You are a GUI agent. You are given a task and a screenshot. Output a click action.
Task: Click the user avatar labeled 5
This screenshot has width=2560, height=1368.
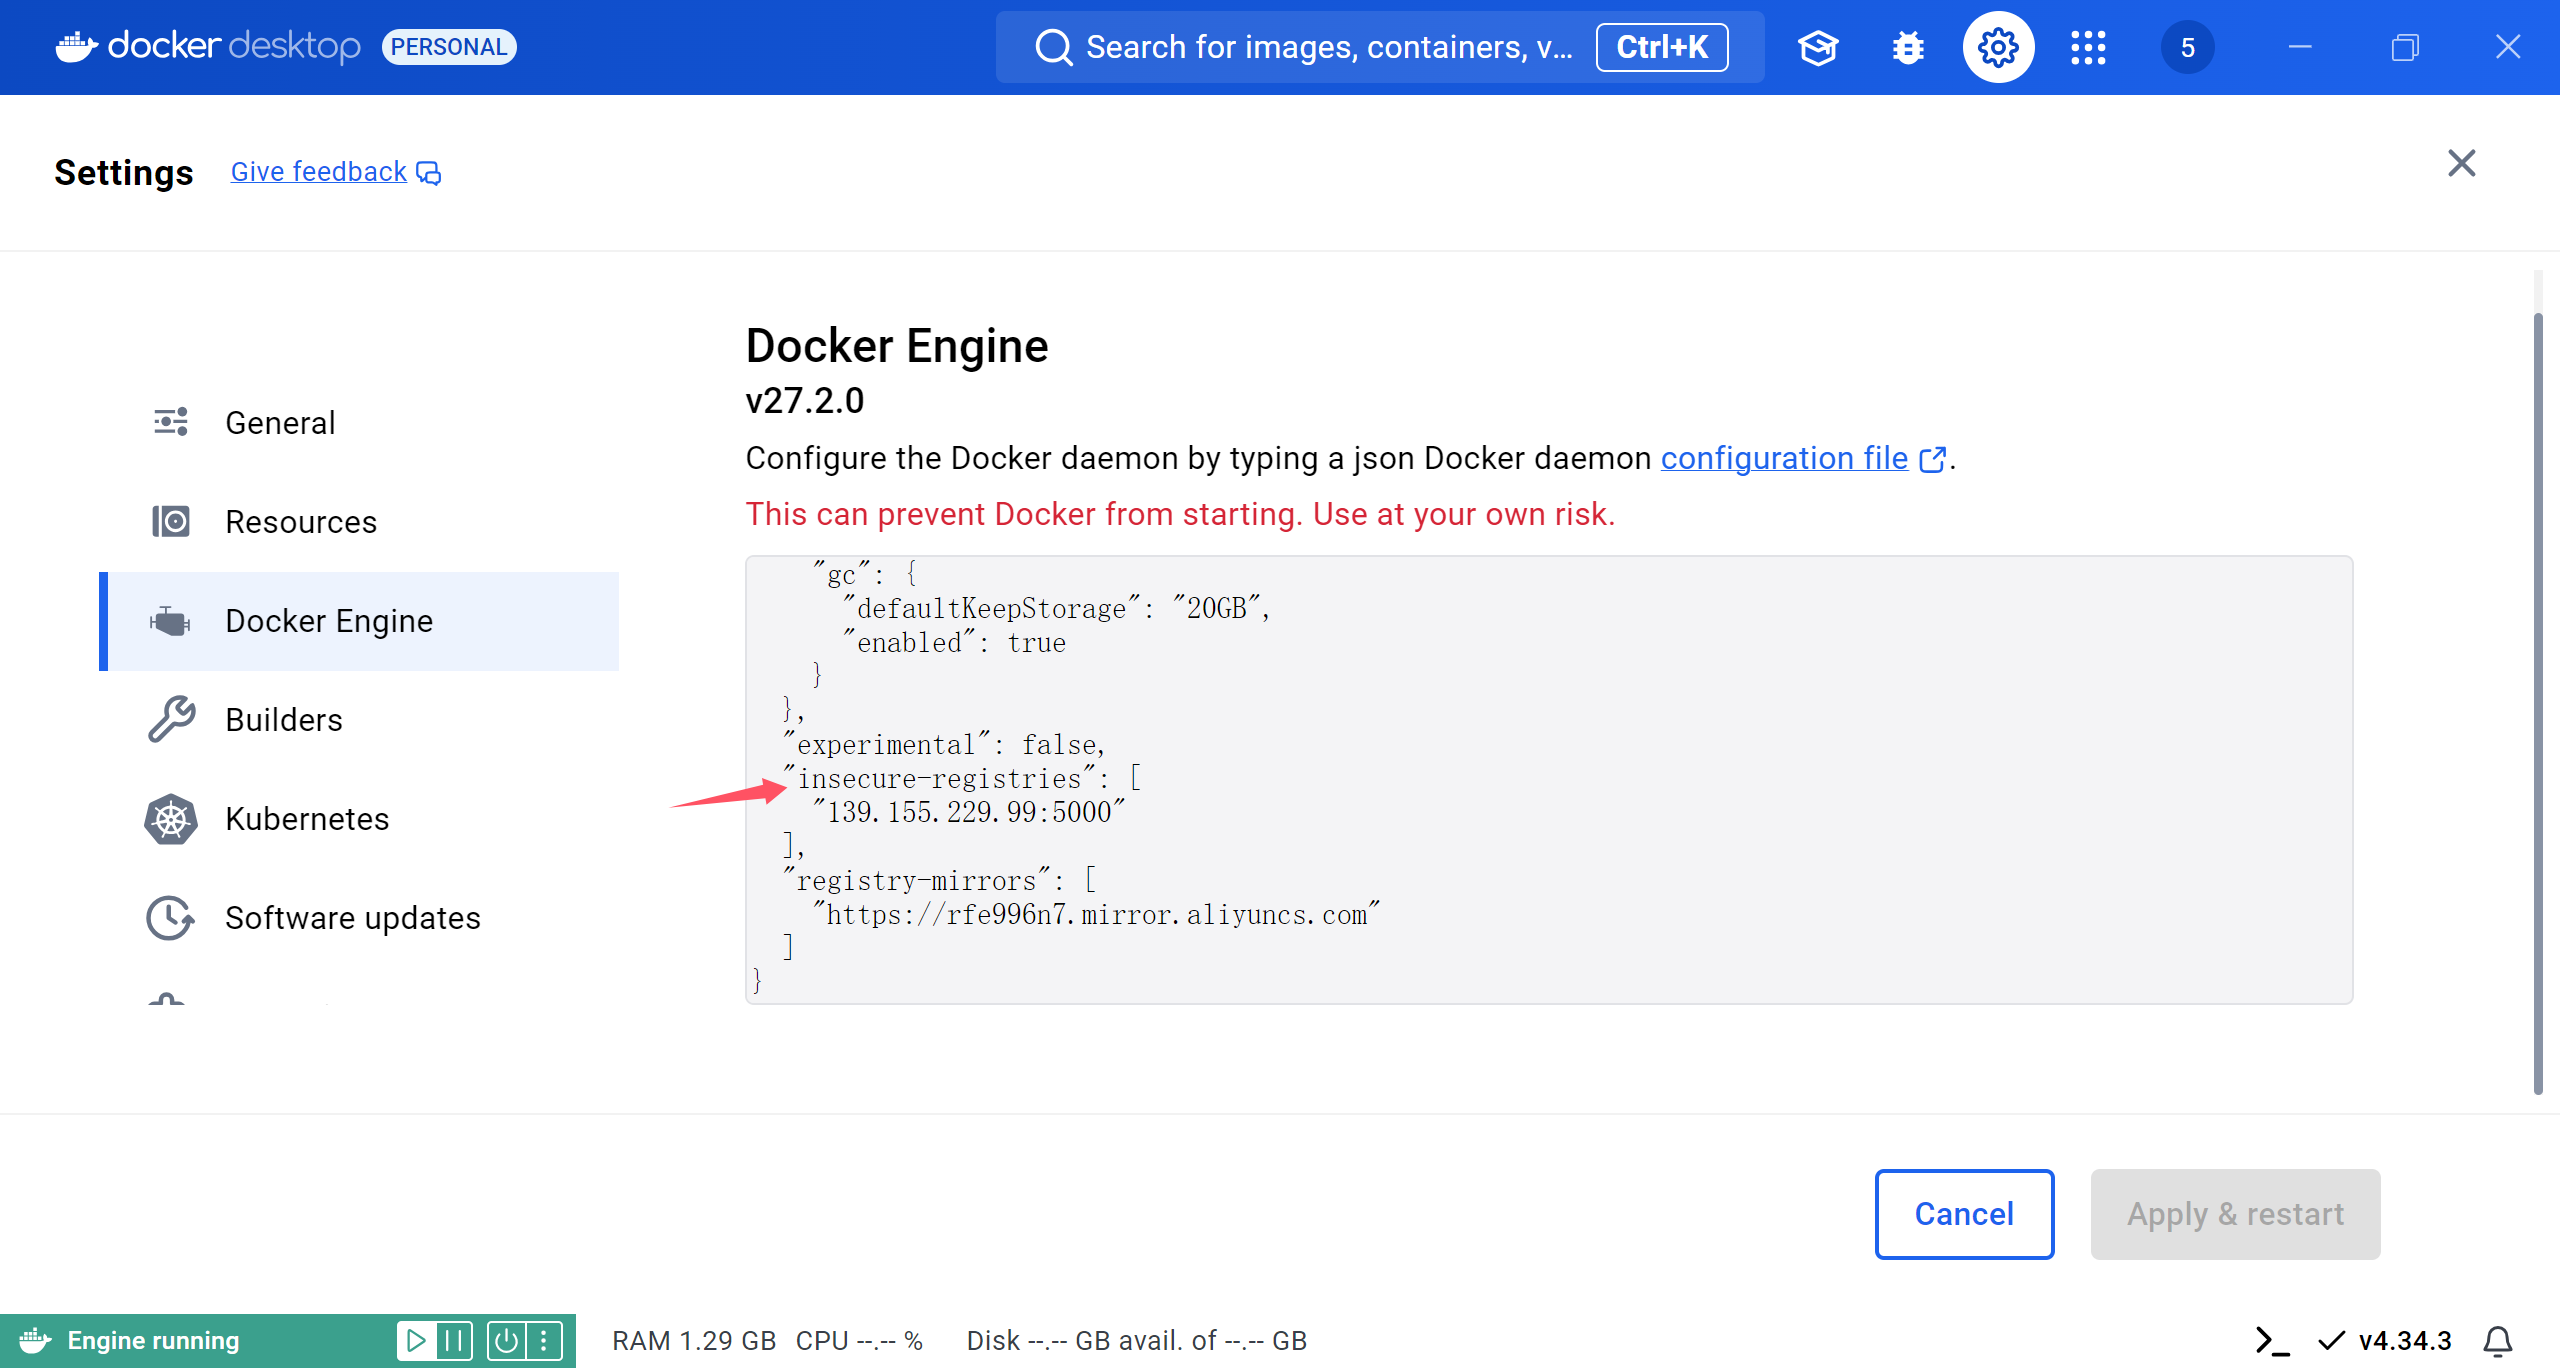(x=2187, y=47)
